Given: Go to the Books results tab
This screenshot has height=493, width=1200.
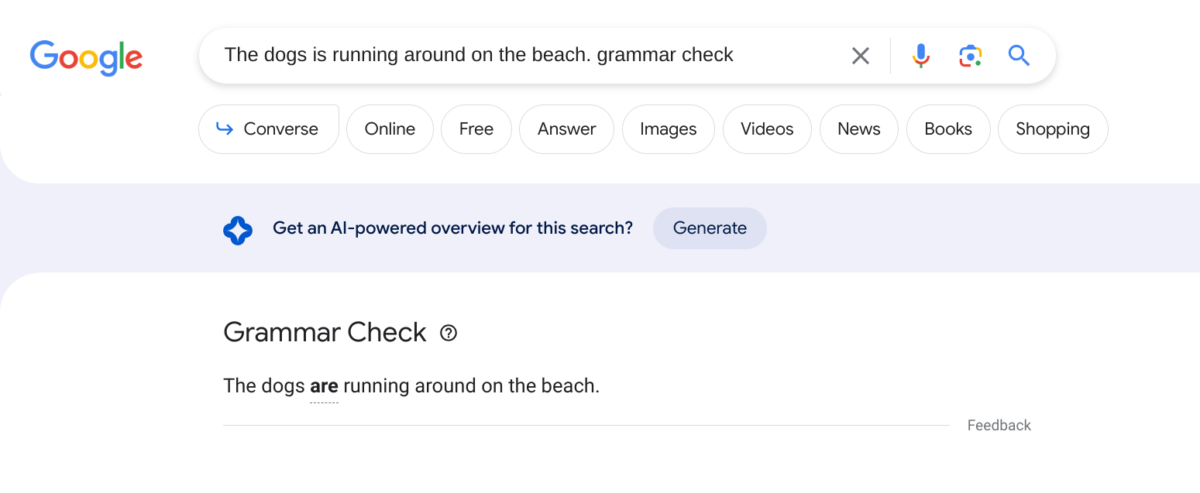Looking at the screenshot, I should [948, 129].
